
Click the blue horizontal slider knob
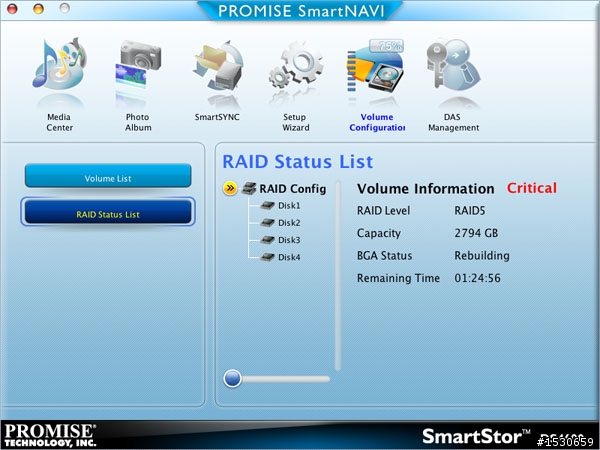232,378
